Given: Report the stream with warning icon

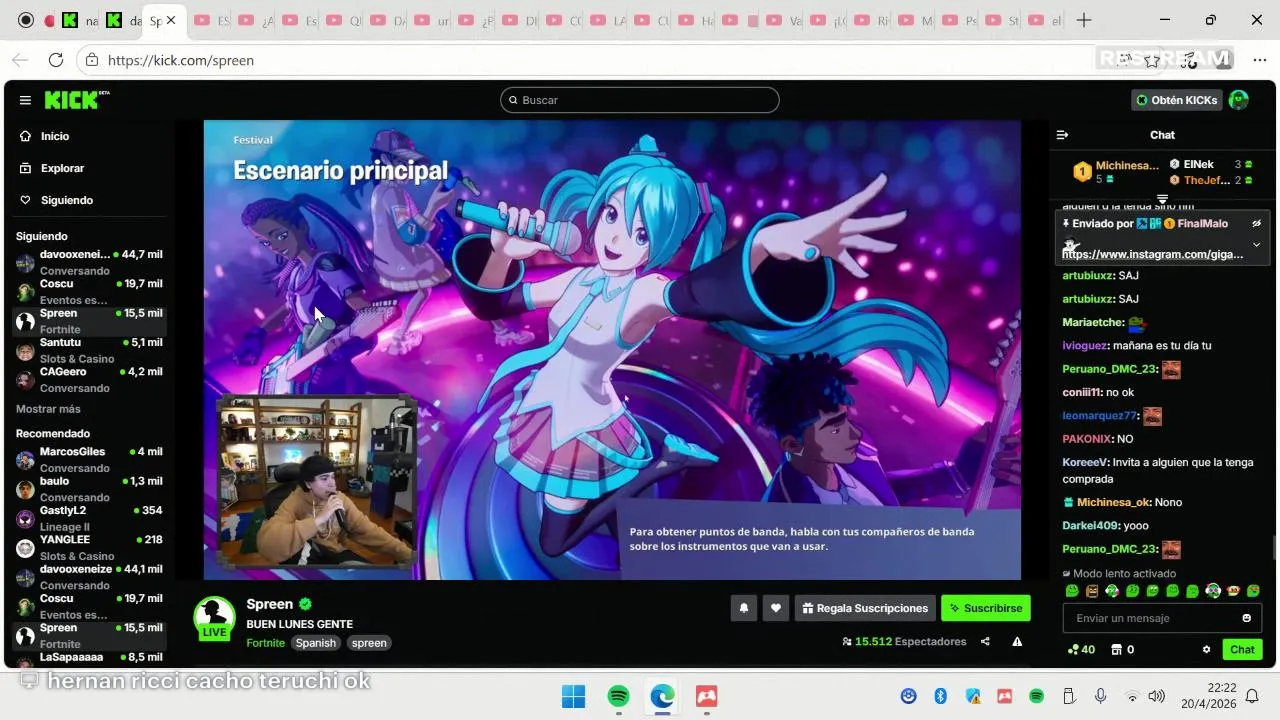Looking at the screenshot, I should tap(1017, 642).
